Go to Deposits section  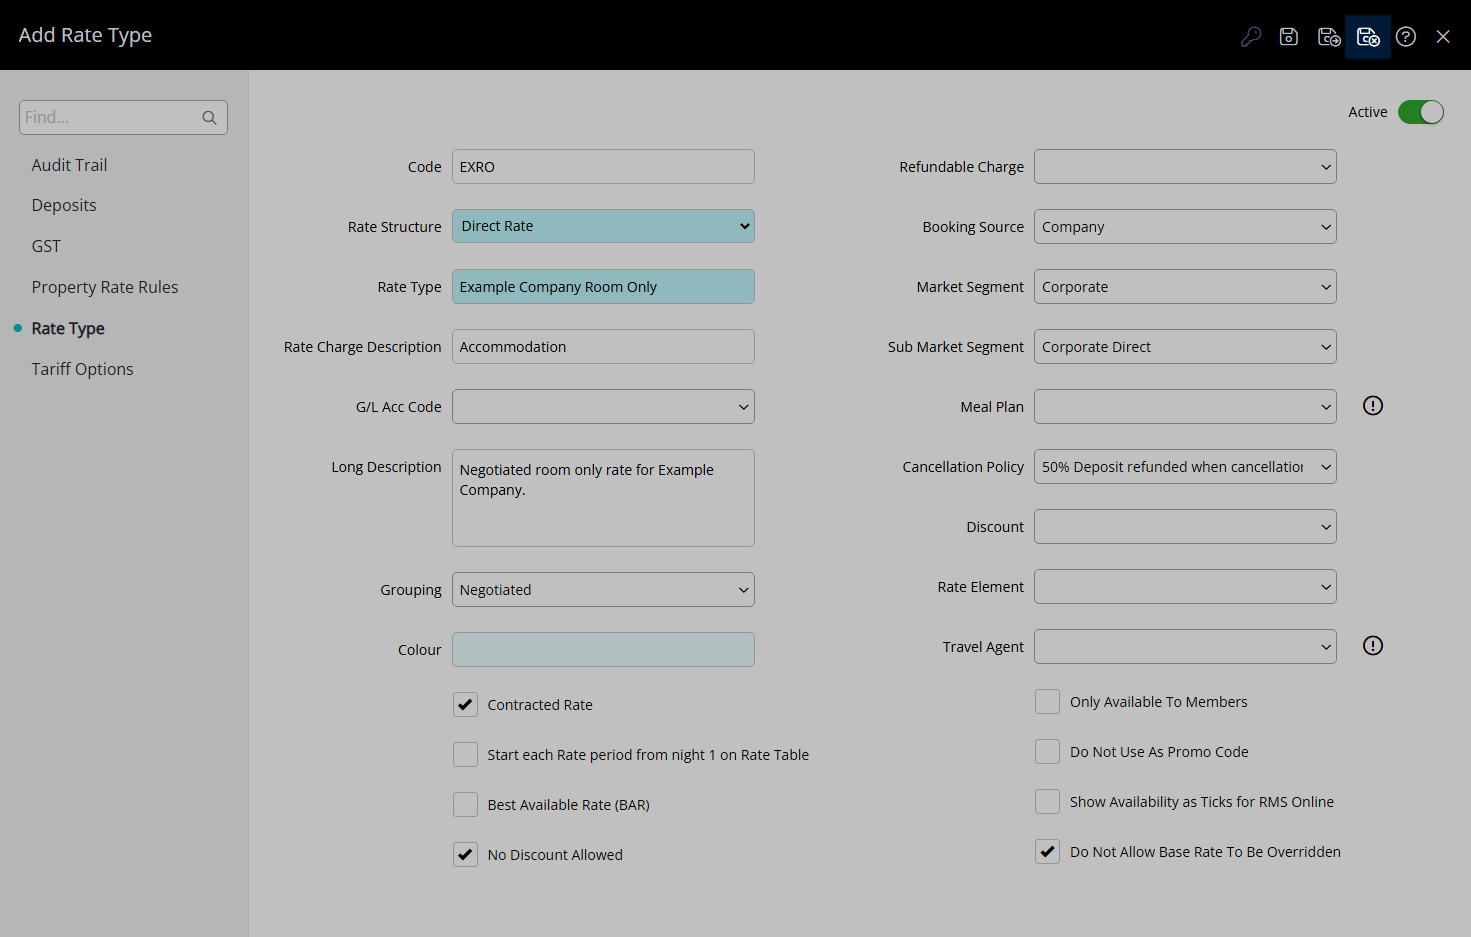pos(64,205)
